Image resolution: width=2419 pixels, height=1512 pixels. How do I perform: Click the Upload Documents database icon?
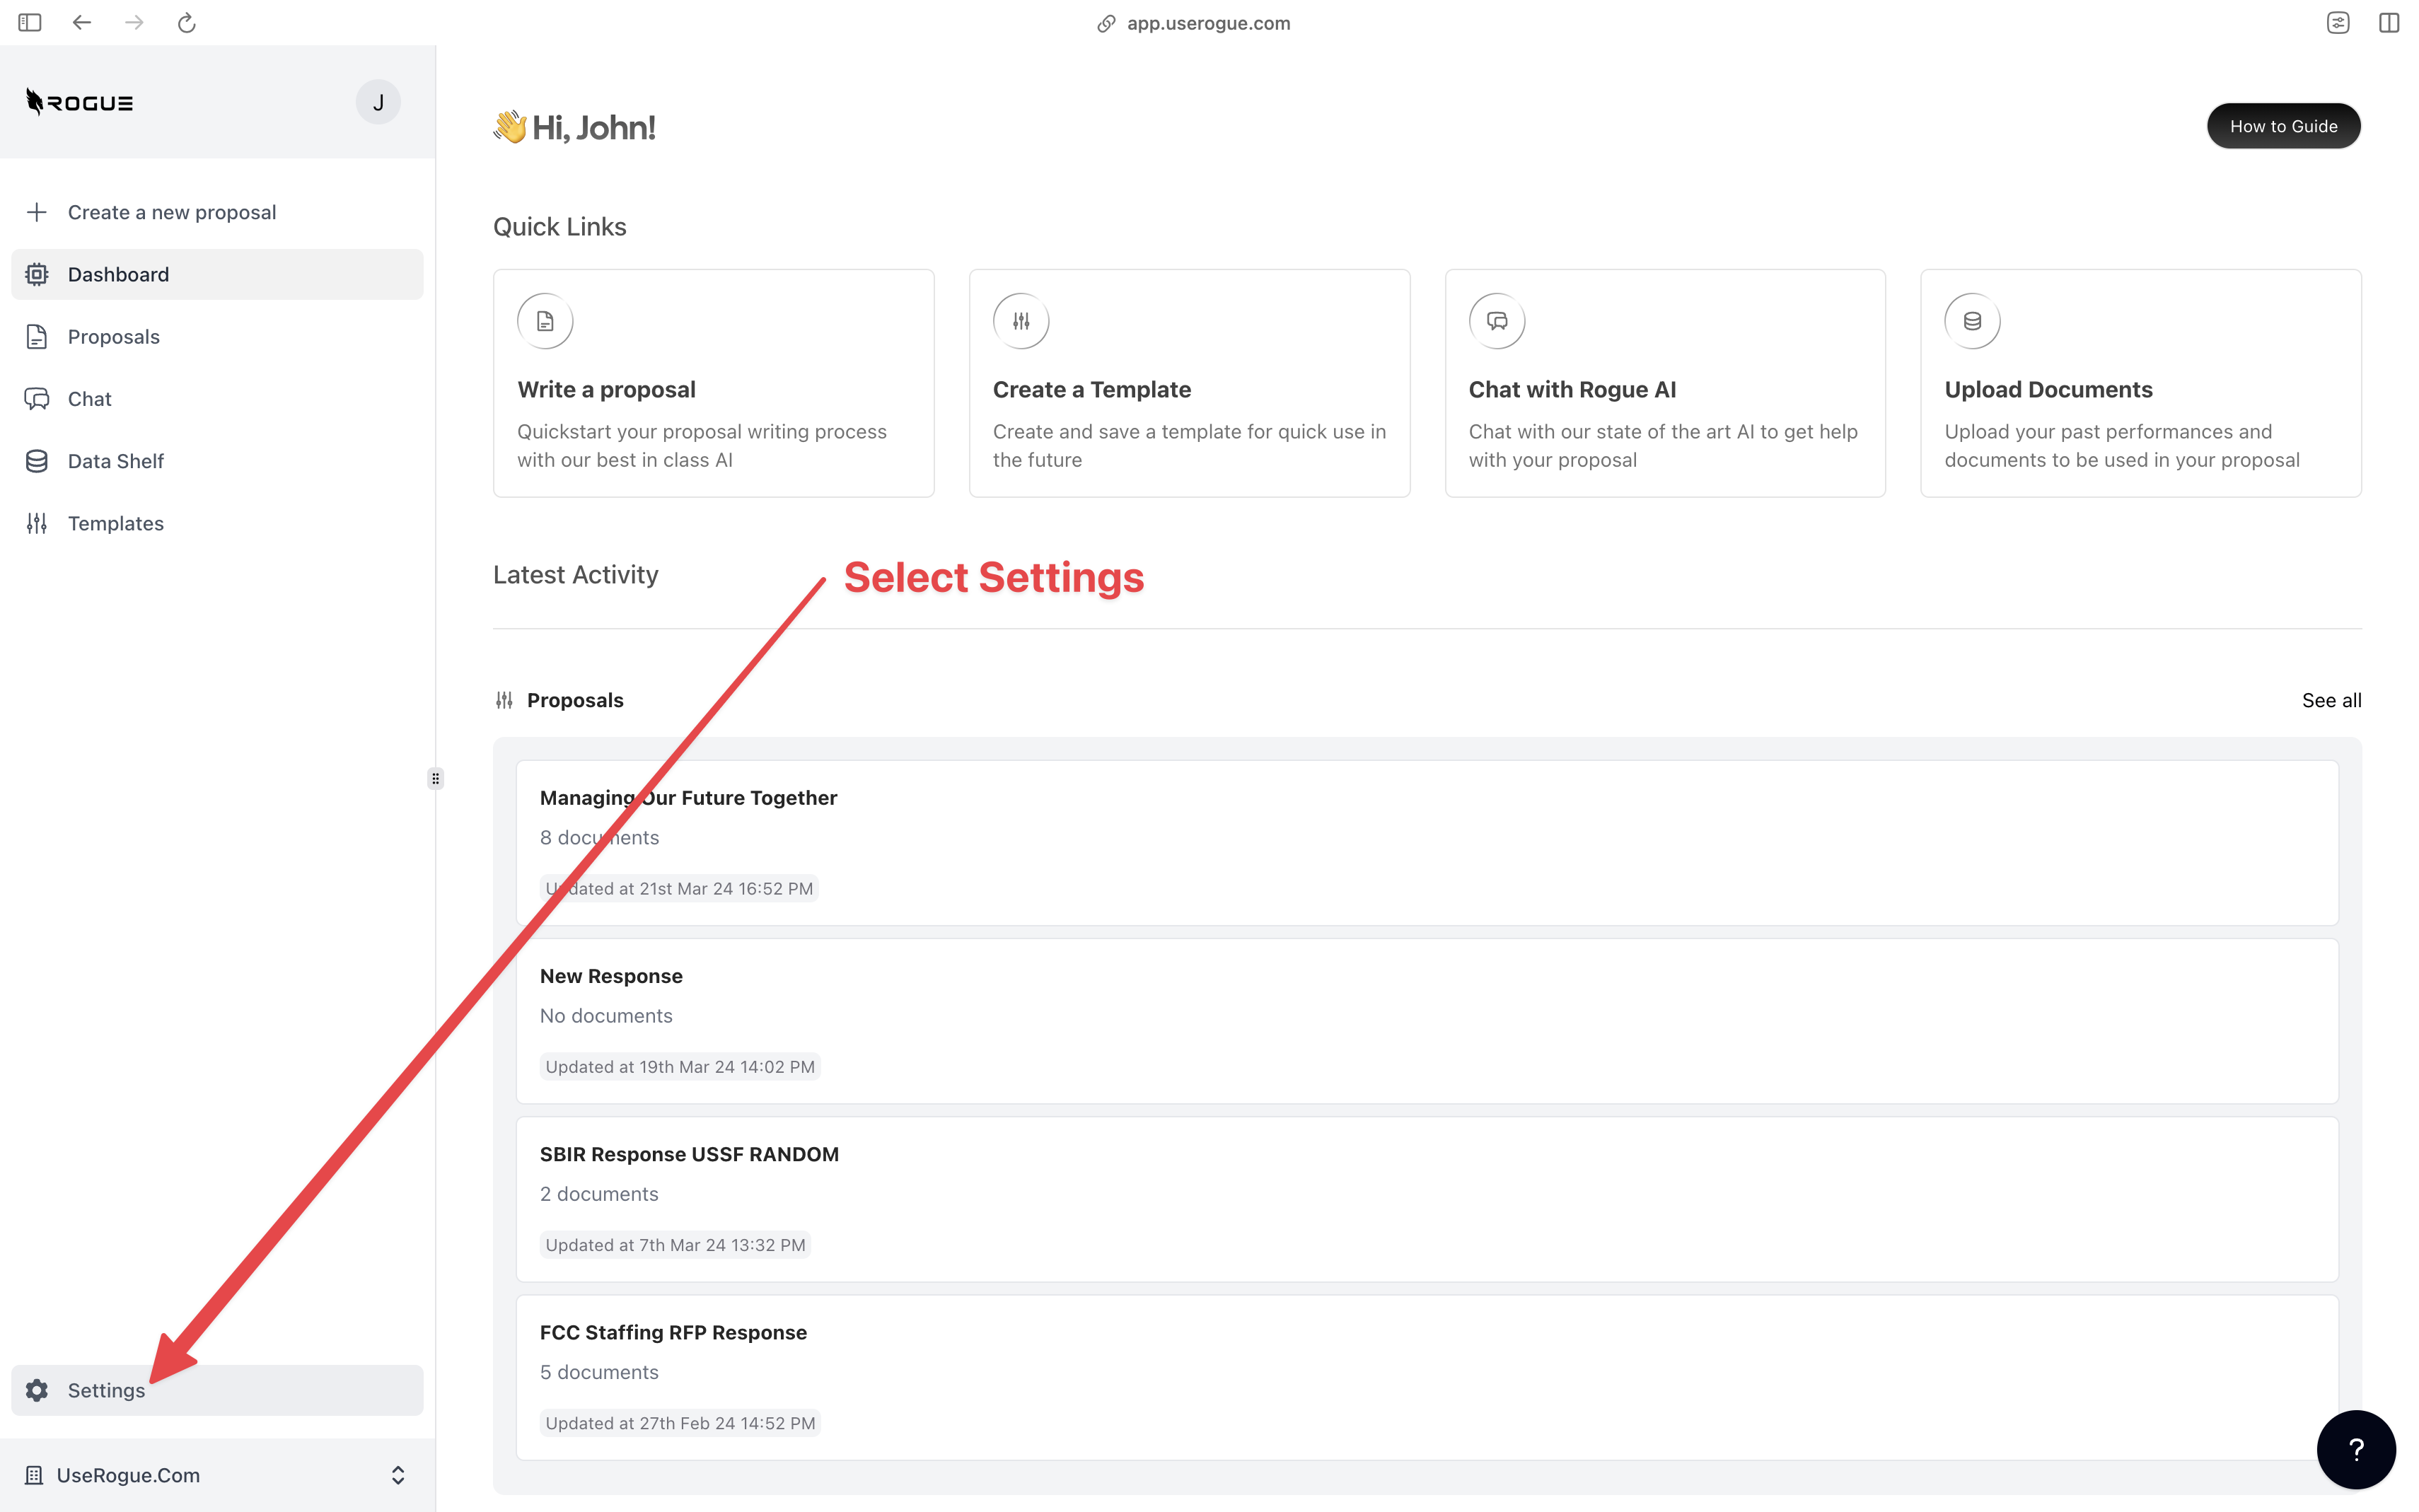pyautogui.click(x=1971, y=321)
